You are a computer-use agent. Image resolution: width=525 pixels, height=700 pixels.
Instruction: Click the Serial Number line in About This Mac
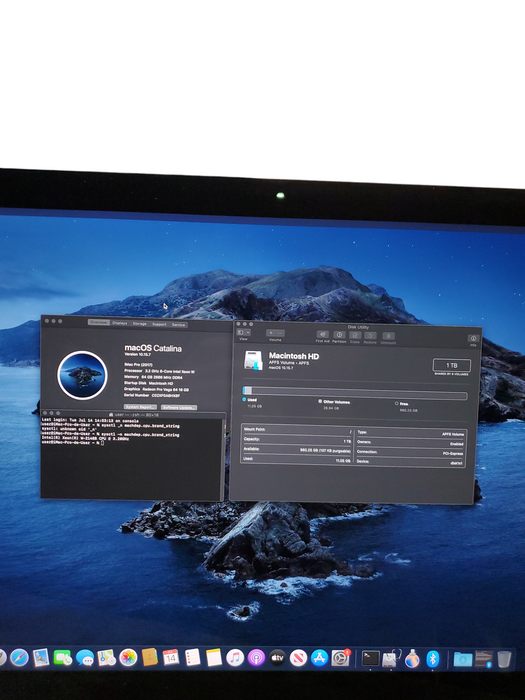(x=152, y=396)
